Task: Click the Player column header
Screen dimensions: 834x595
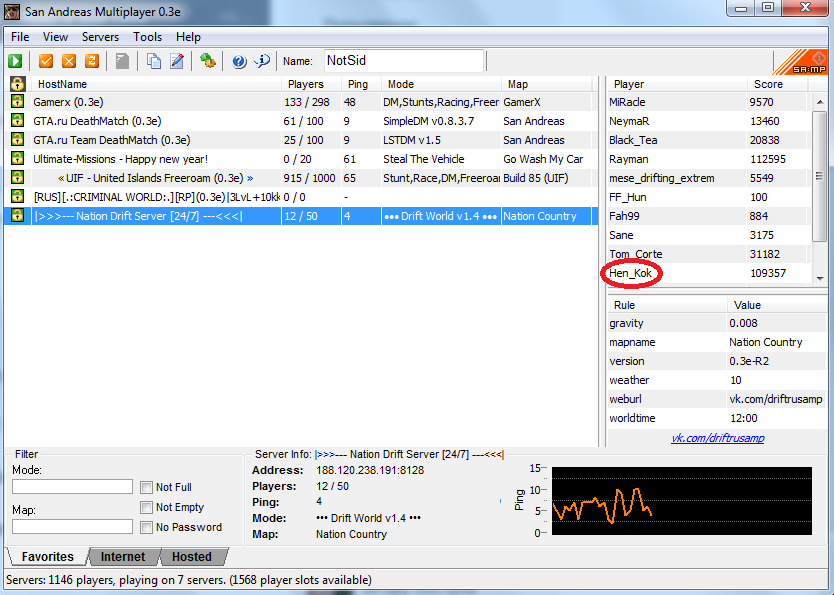Action: (x=676, y=84)
